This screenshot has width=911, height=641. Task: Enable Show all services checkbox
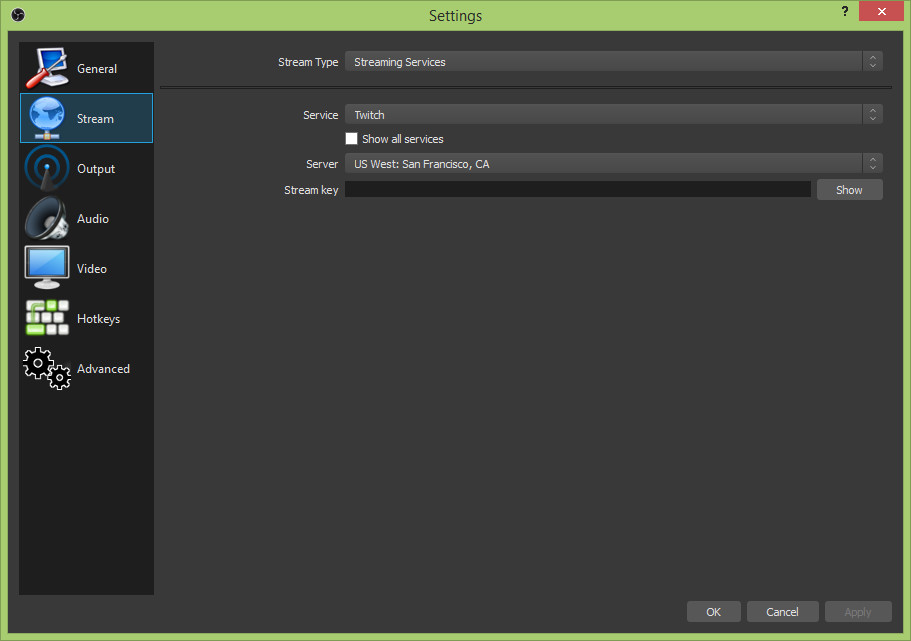click(x=352, y=139)
